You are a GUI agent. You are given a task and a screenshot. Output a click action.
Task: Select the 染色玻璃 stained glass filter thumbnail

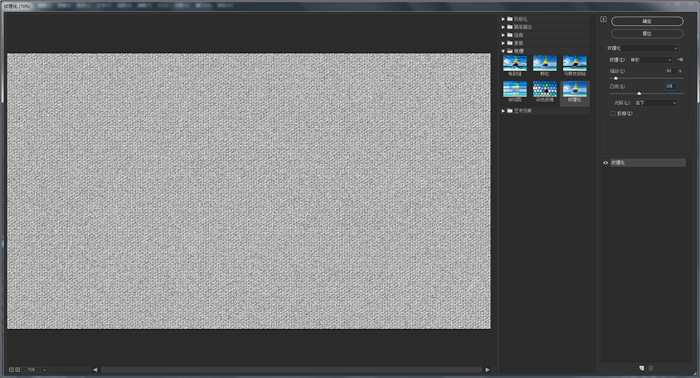click(545, 92)
